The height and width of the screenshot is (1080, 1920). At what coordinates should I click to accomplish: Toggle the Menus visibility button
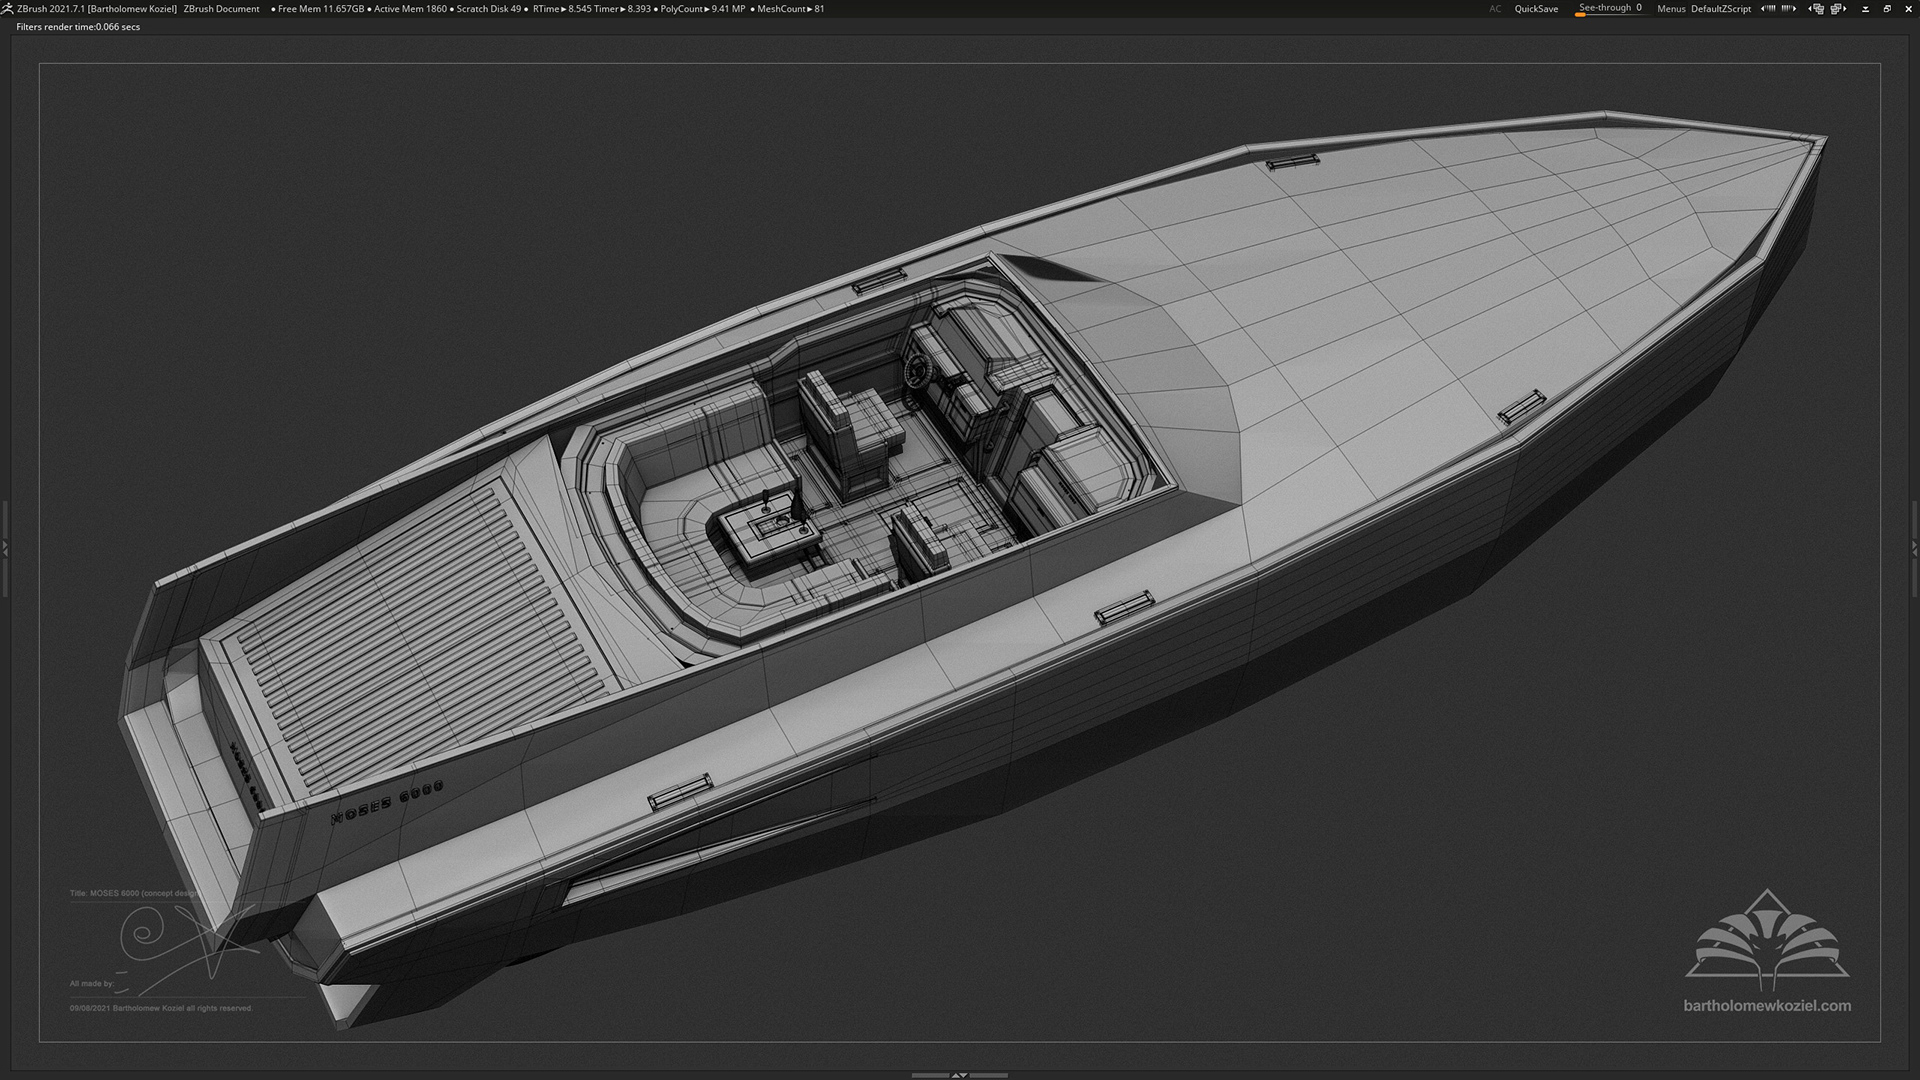coord(1671,9)
